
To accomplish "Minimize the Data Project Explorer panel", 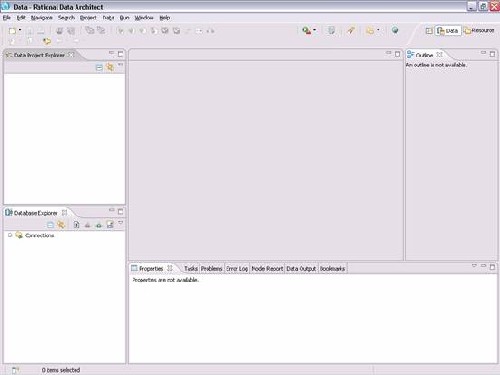I will [111, 53].
